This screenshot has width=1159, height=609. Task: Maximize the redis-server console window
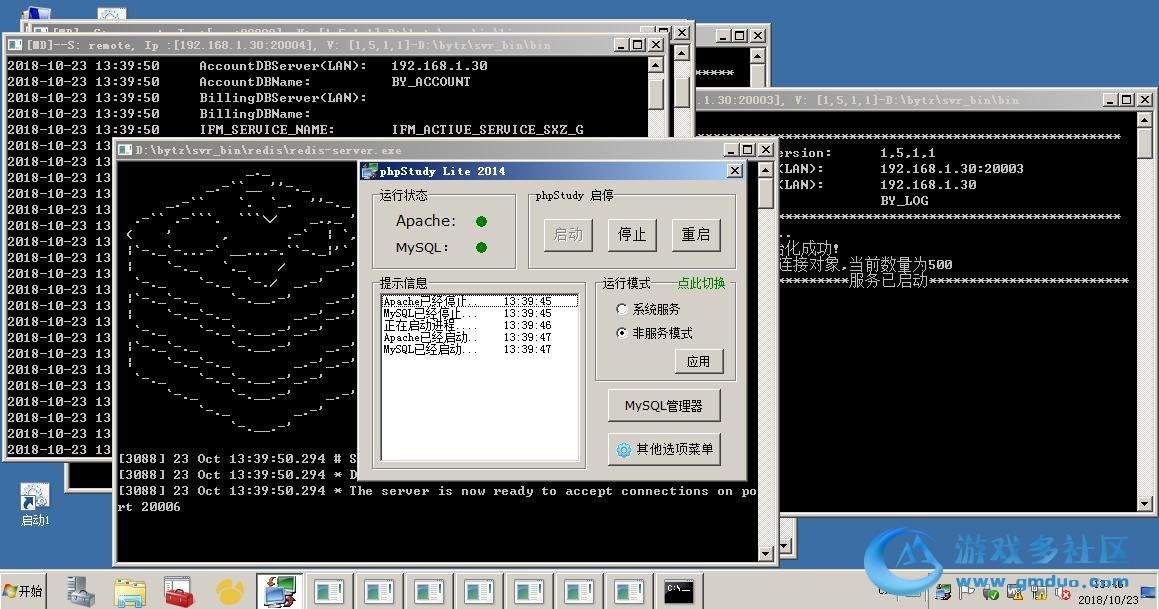tap(747, 149)
